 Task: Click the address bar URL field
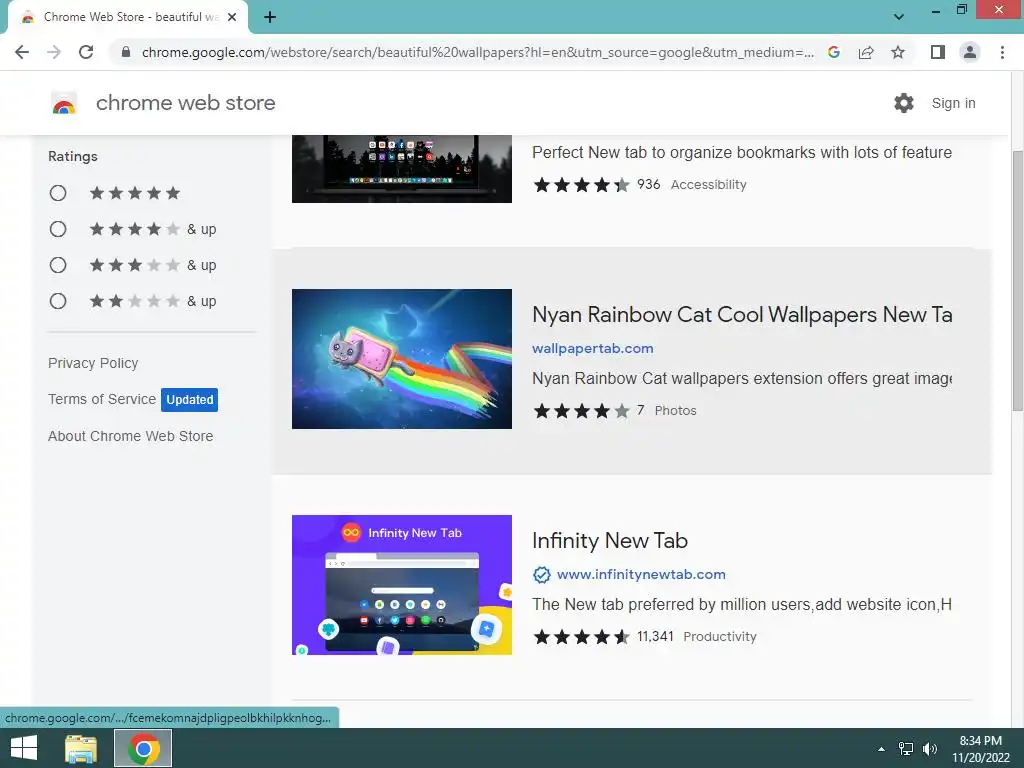pyautogui.click(x=478, y=52)
